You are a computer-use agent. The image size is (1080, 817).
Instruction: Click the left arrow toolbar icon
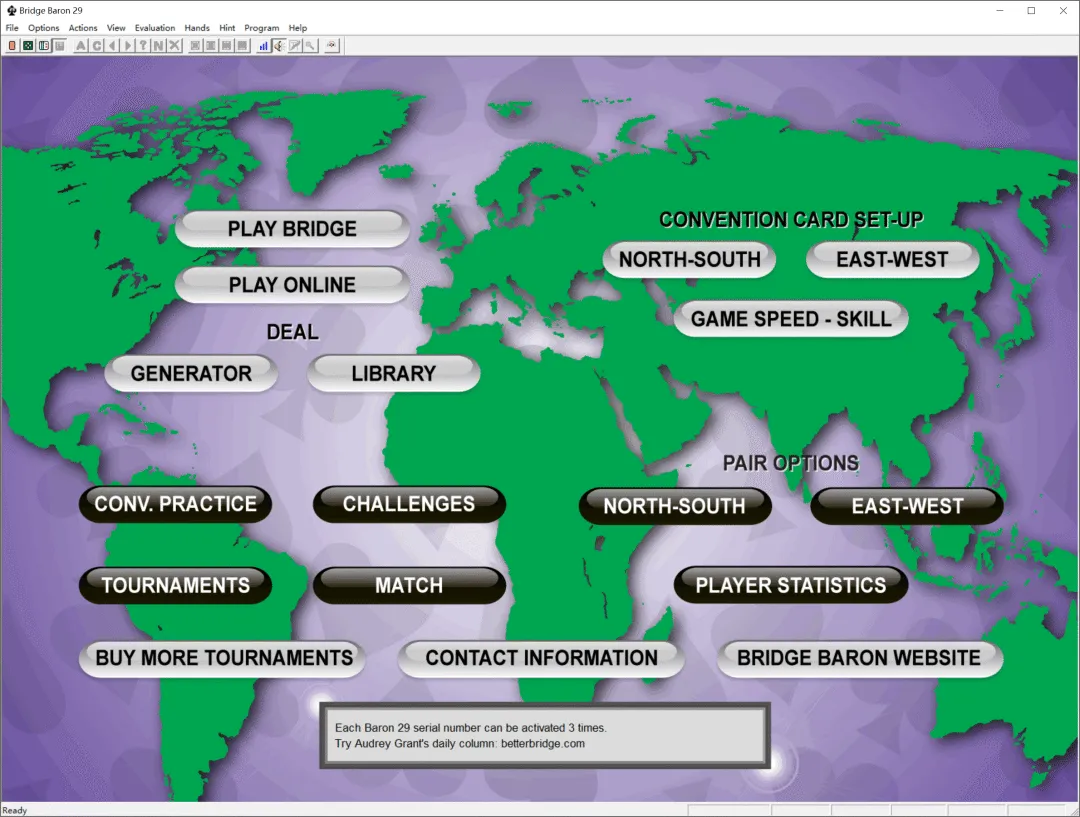pos(112,45)
